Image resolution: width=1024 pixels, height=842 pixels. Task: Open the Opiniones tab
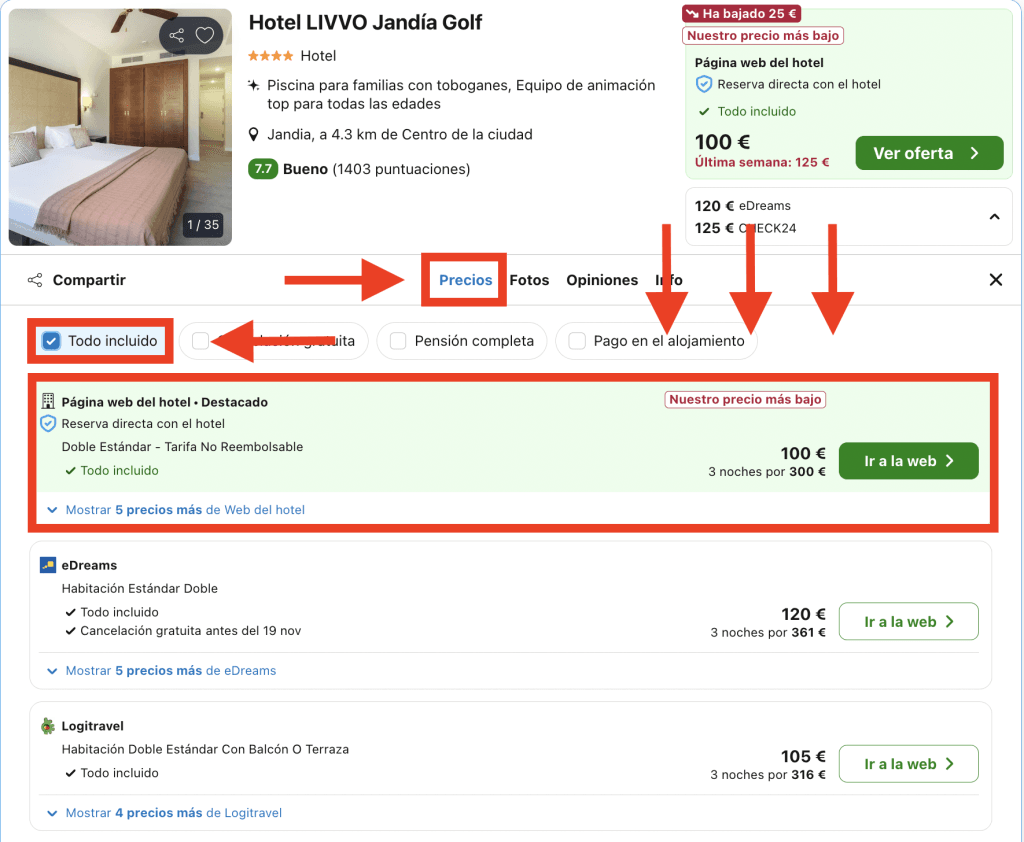tap(602, 280)
